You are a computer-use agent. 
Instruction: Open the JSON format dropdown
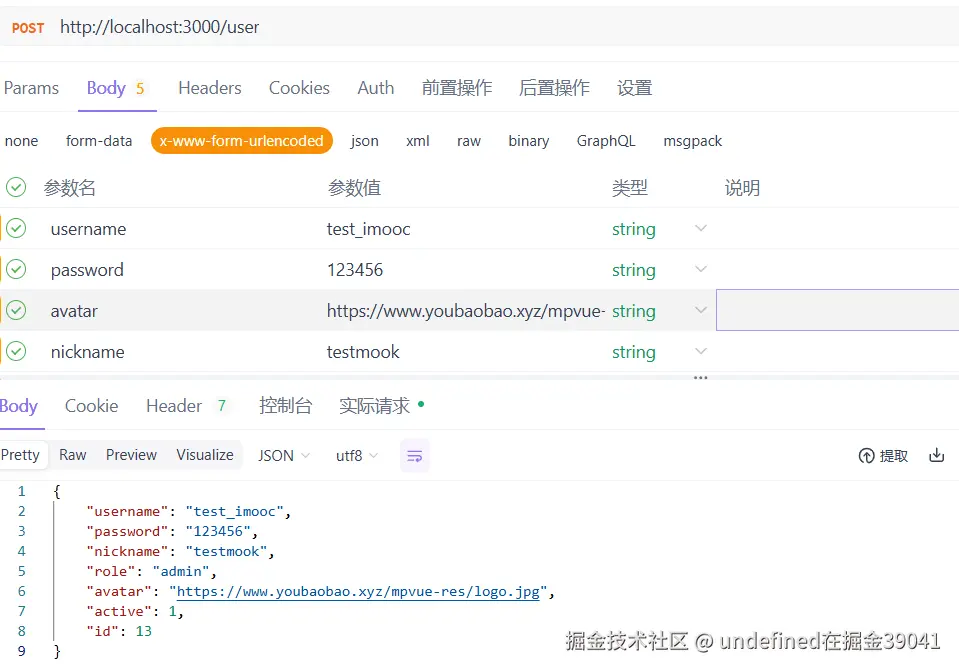[284, 456]
